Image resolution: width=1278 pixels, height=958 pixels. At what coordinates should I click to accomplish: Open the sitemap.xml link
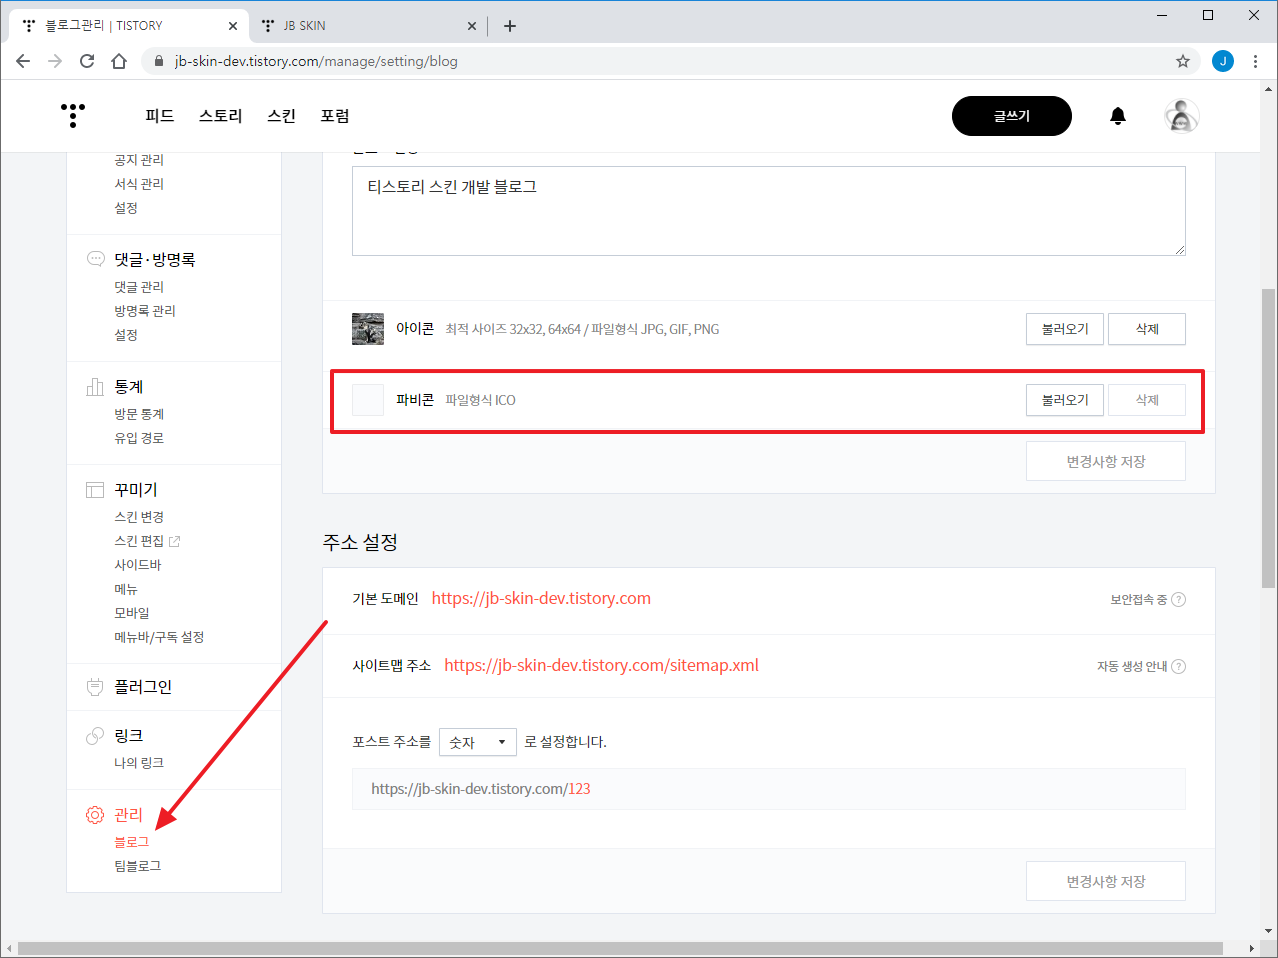pos(601,665)
